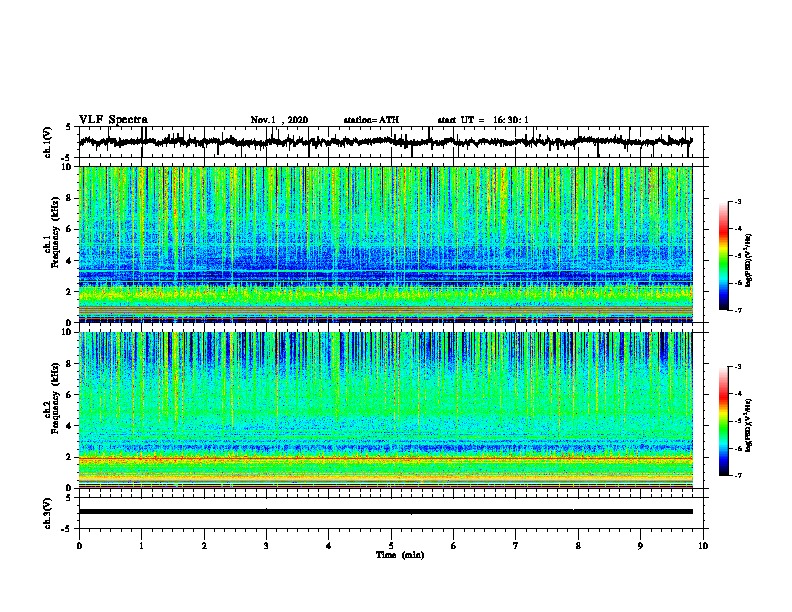Viewport: 792px width, 612px height.
Task: Click time axis tick label "10"
Action: [x=703, y=546]
